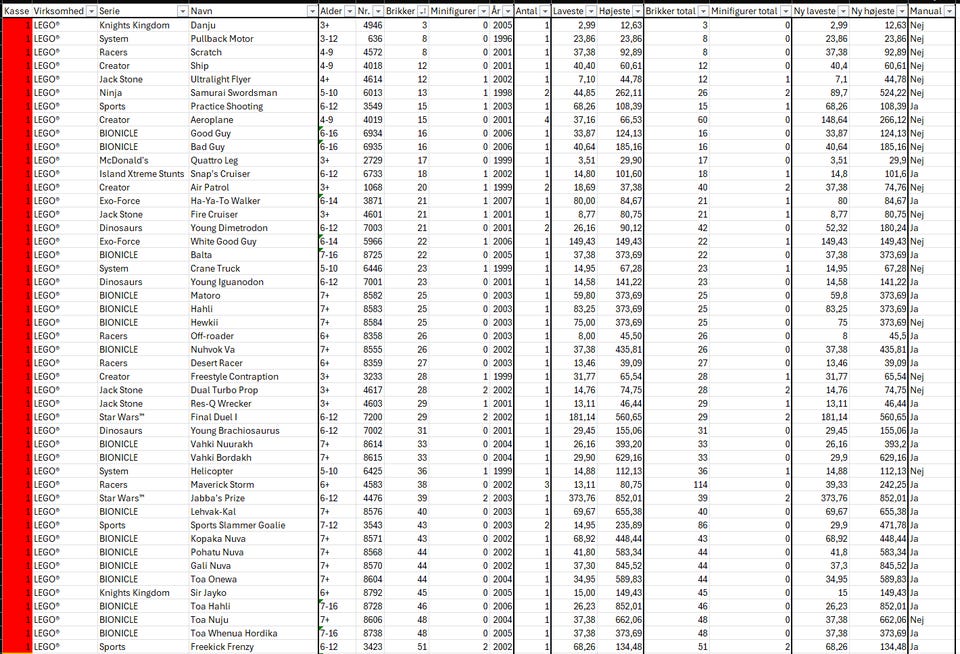Select set number 4946 cell
The width and height of the screenshot is (960, 654).
370,25
